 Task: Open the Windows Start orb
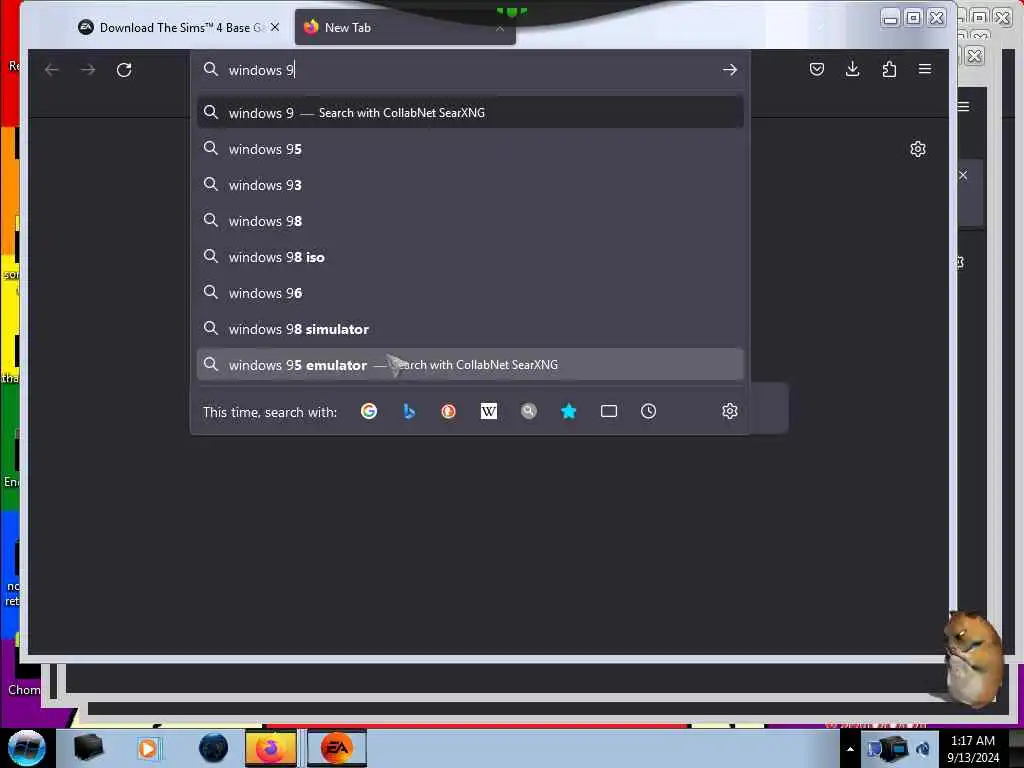27,748
